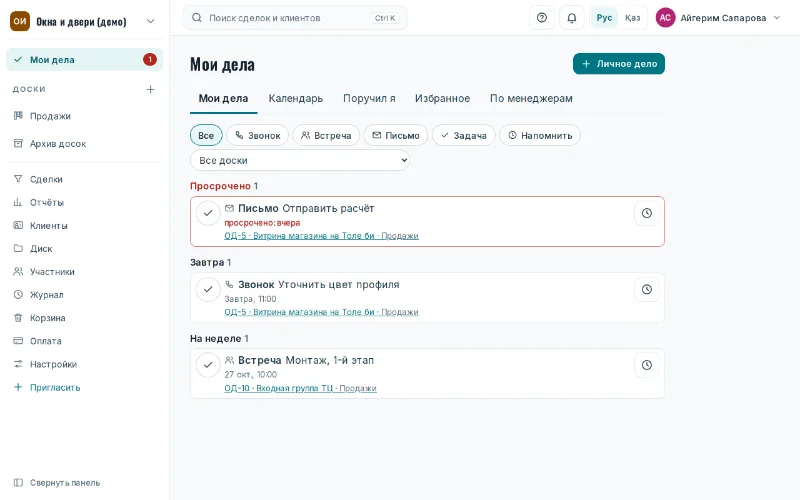Click the Встреча Монтаж, 1-й этап title
Image resolution: width=800 pixels, height=500 pixels.
click(x=306, y=360)
